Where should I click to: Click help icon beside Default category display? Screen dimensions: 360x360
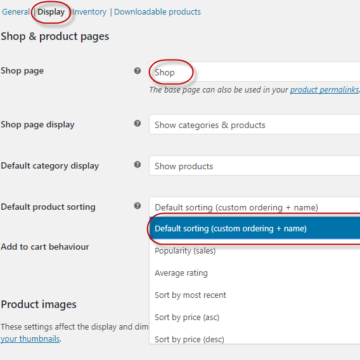[x=137, y=165]
